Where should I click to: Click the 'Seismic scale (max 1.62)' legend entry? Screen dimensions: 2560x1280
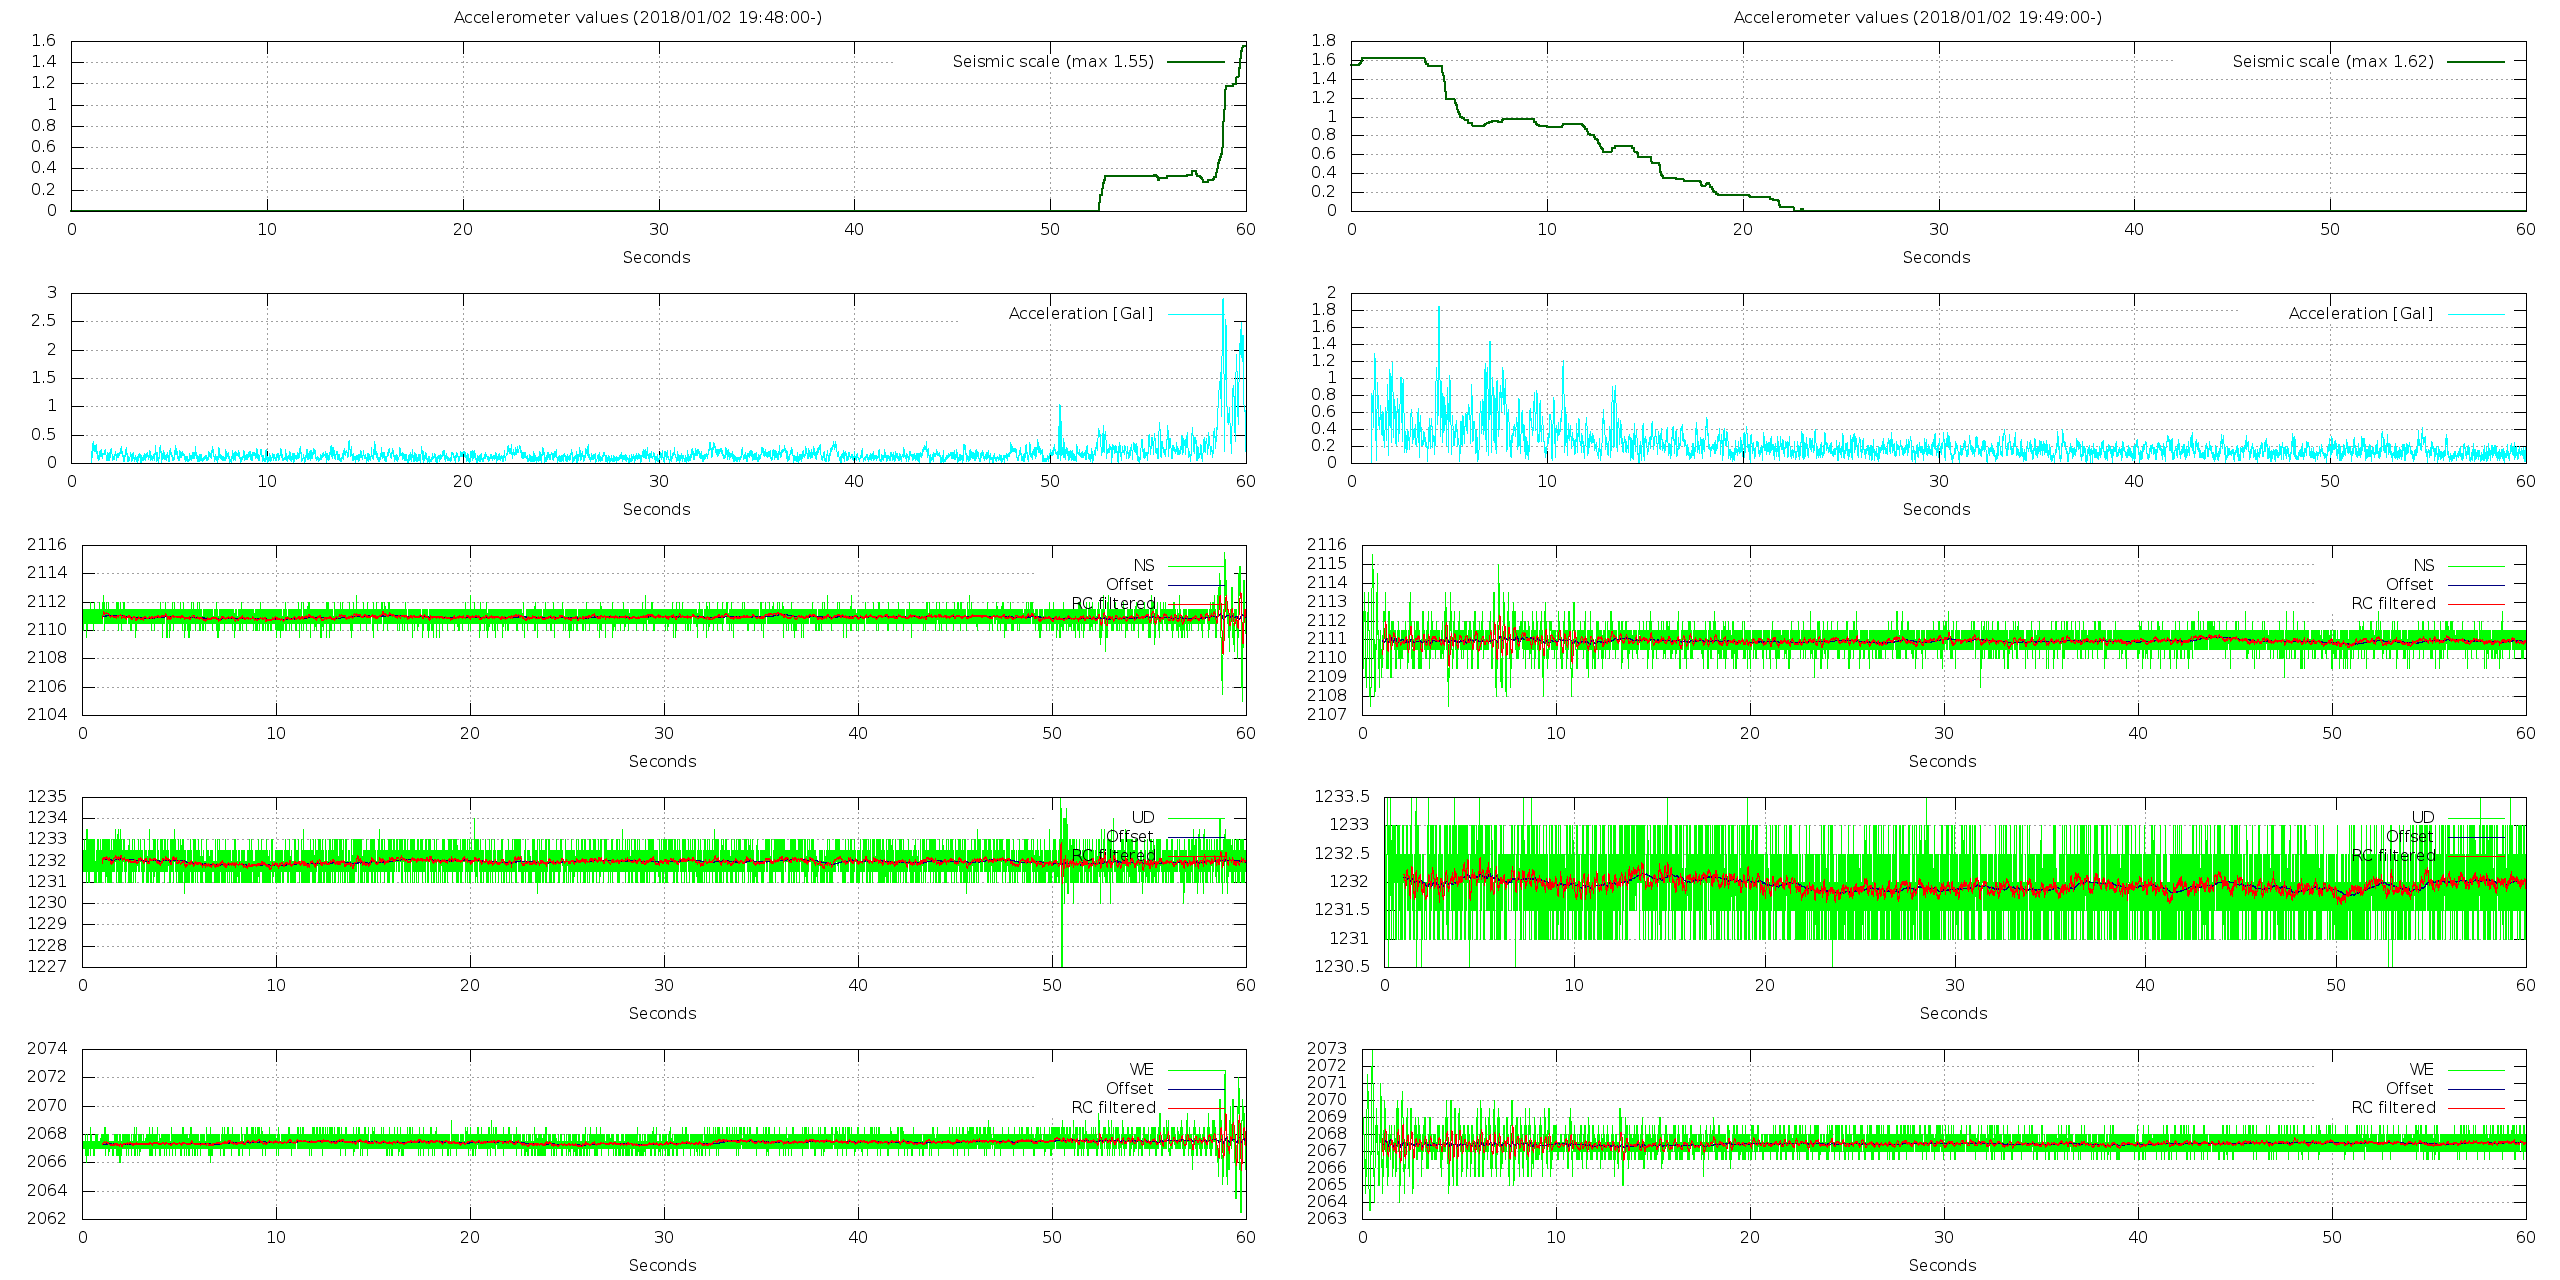point(2333,61)
